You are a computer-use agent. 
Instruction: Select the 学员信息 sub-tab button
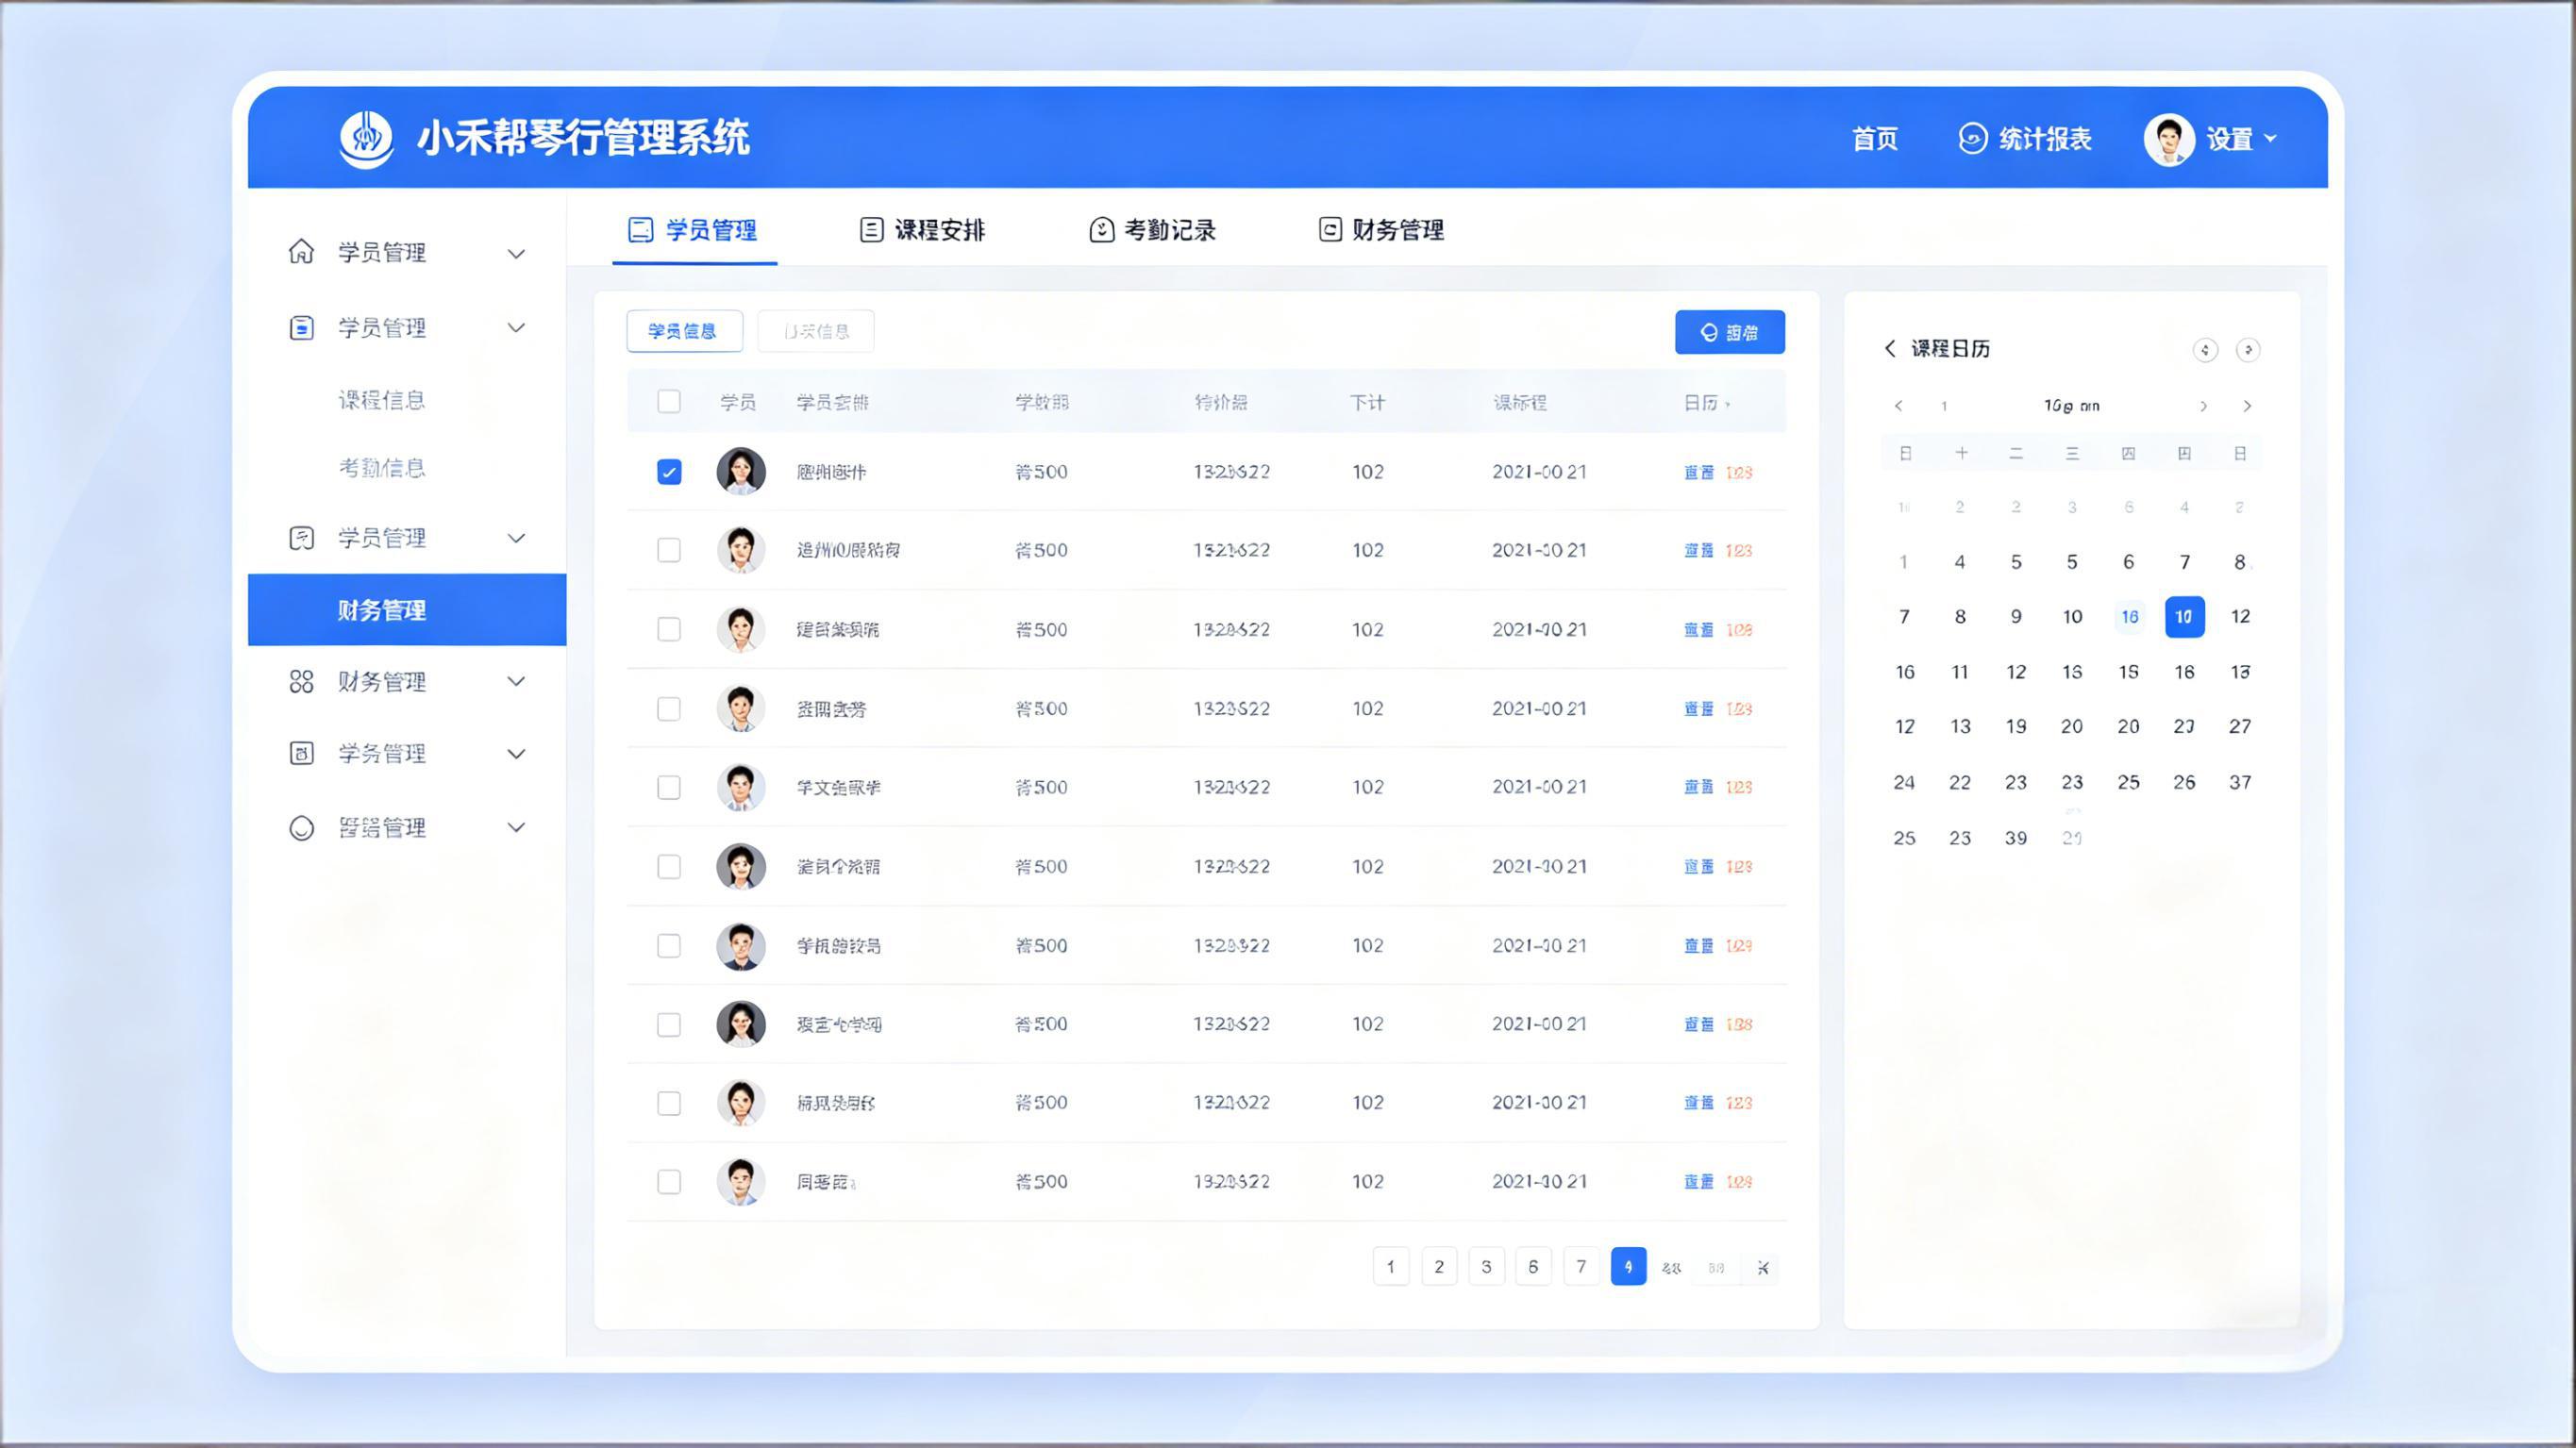pyautogui.click(x=684, y=331)
